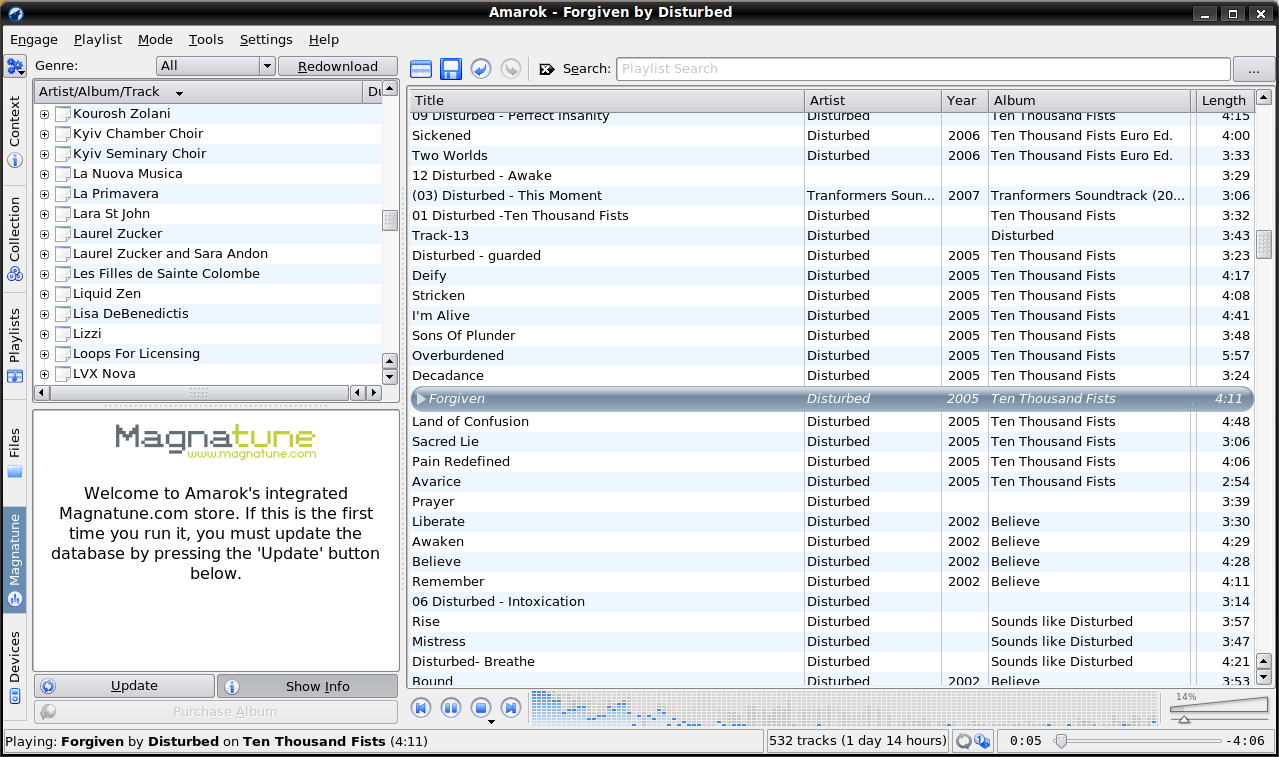Screen dimensions: 1279x757
Task: Stop playback
Action: pyautogui.click(x=481, y=708)
